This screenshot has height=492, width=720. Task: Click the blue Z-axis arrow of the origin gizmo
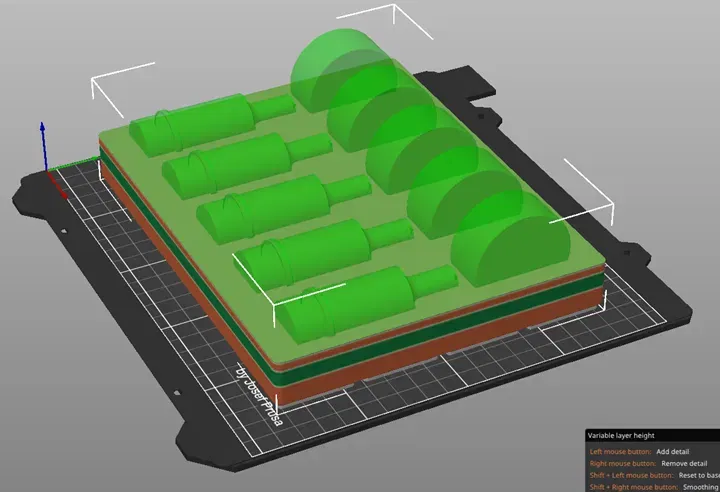(x=43, y=145)
